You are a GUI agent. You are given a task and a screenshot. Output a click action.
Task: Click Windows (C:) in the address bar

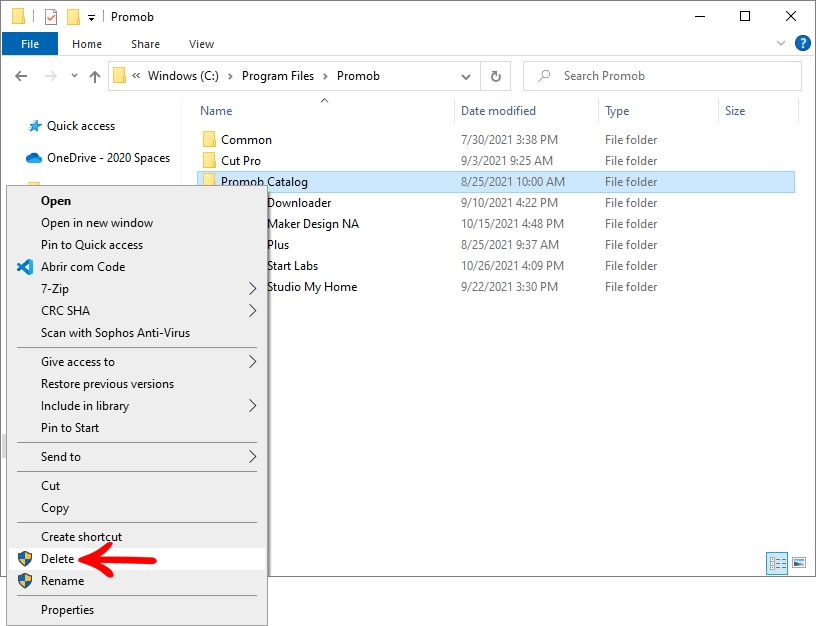tap(183, 76)
